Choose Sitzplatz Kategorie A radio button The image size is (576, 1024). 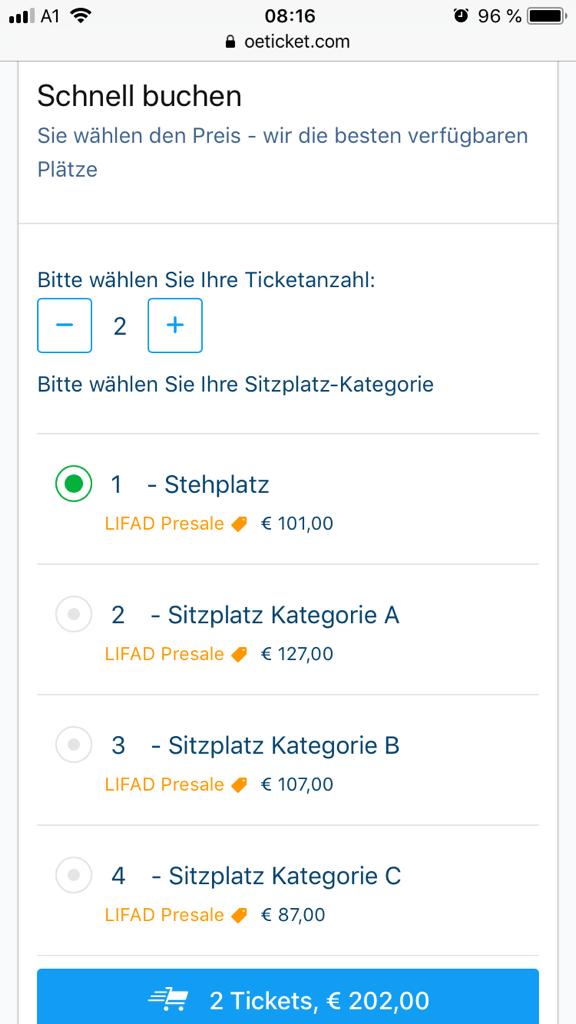(74, 614)
